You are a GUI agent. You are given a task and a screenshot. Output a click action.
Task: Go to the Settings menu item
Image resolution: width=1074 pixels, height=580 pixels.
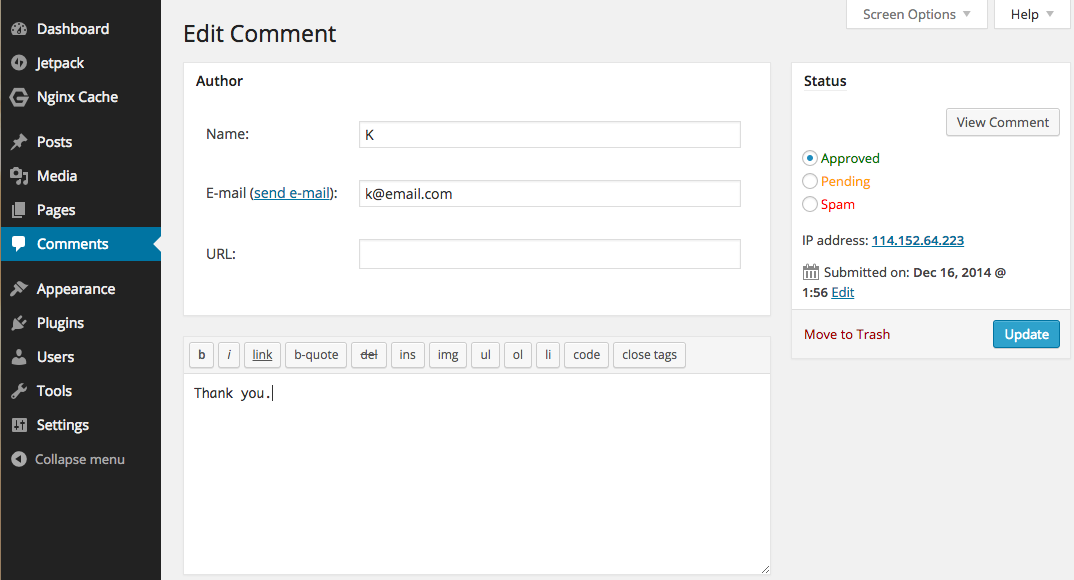point(62,425)
